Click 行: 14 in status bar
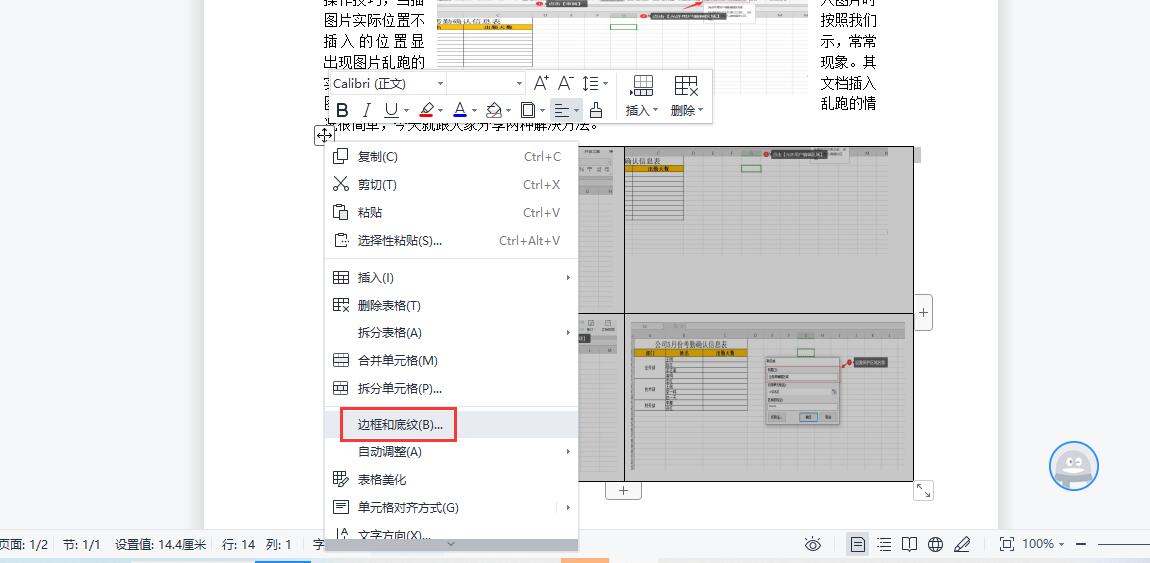The image size is (1150, 563). [238, 545]
